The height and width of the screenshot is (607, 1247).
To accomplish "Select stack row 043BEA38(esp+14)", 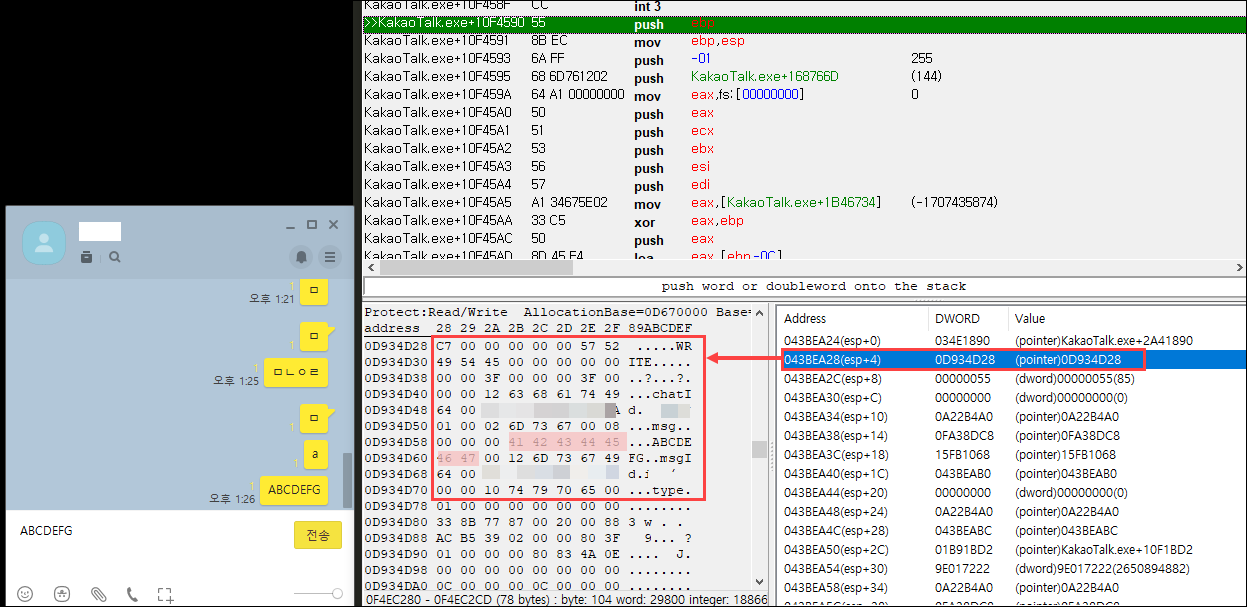I will 1012,435.
